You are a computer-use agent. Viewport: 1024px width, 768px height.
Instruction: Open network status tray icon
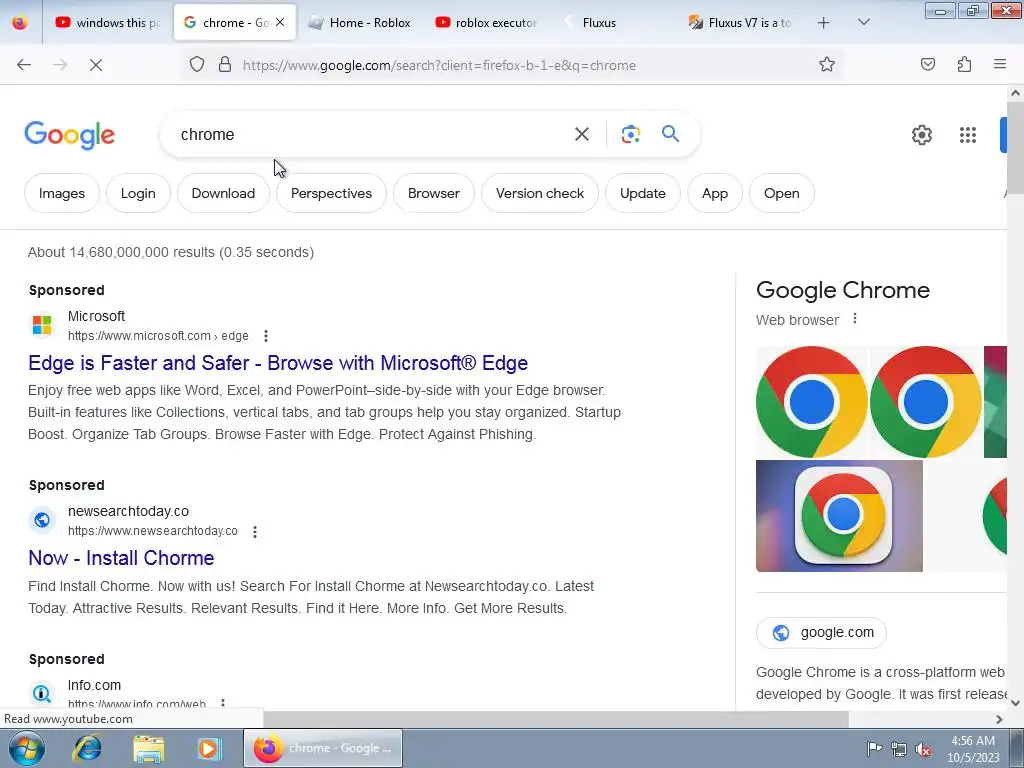pyautogui.click(x=899, y=749)
